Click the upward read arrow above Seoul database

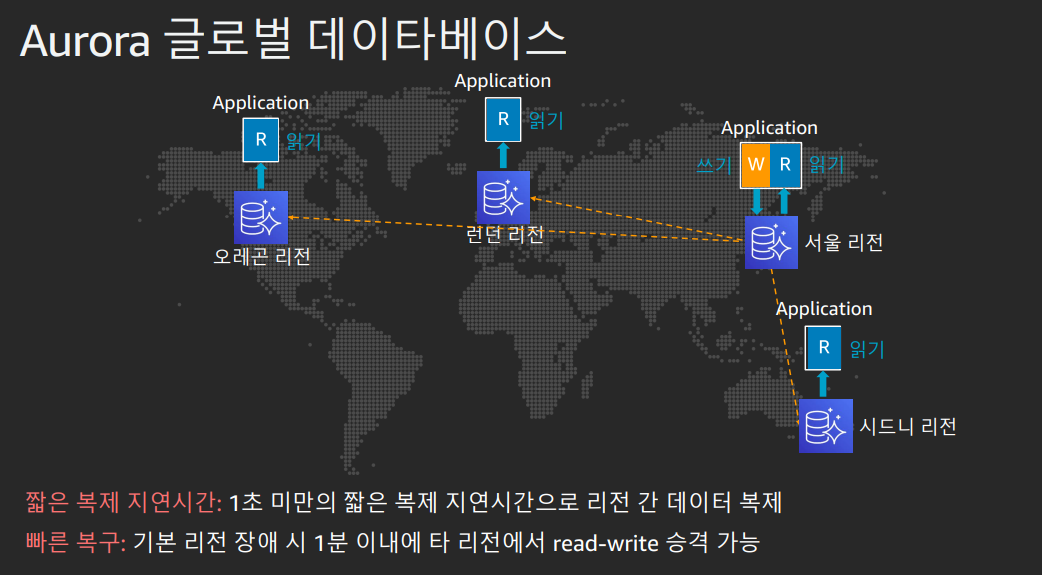784,201
